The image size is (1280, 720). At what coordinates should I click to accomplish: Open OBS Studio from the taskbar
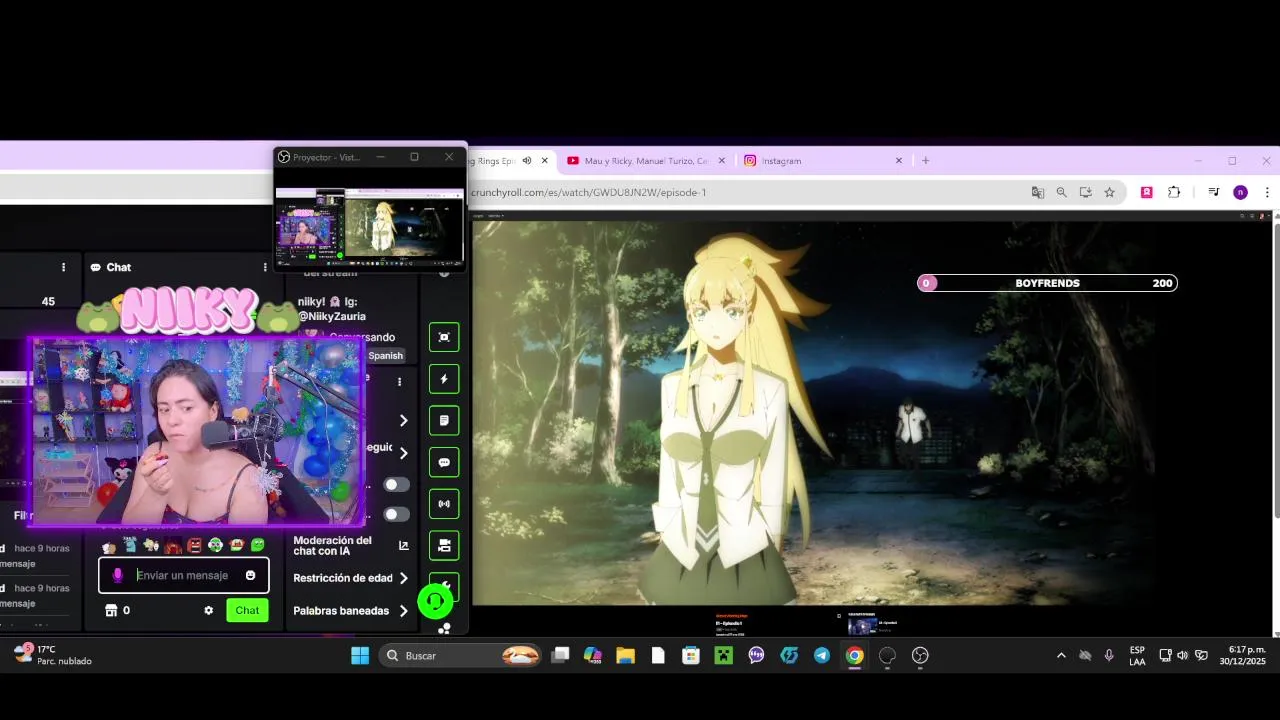[920, 655]
